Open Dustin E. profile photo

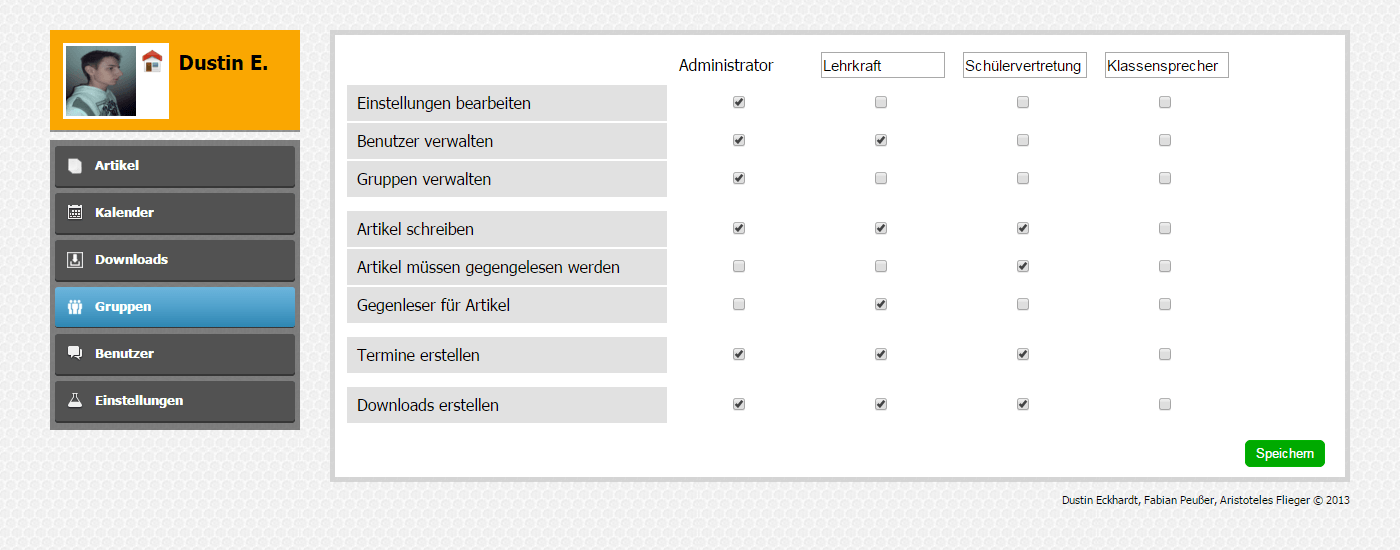point(101,81)
